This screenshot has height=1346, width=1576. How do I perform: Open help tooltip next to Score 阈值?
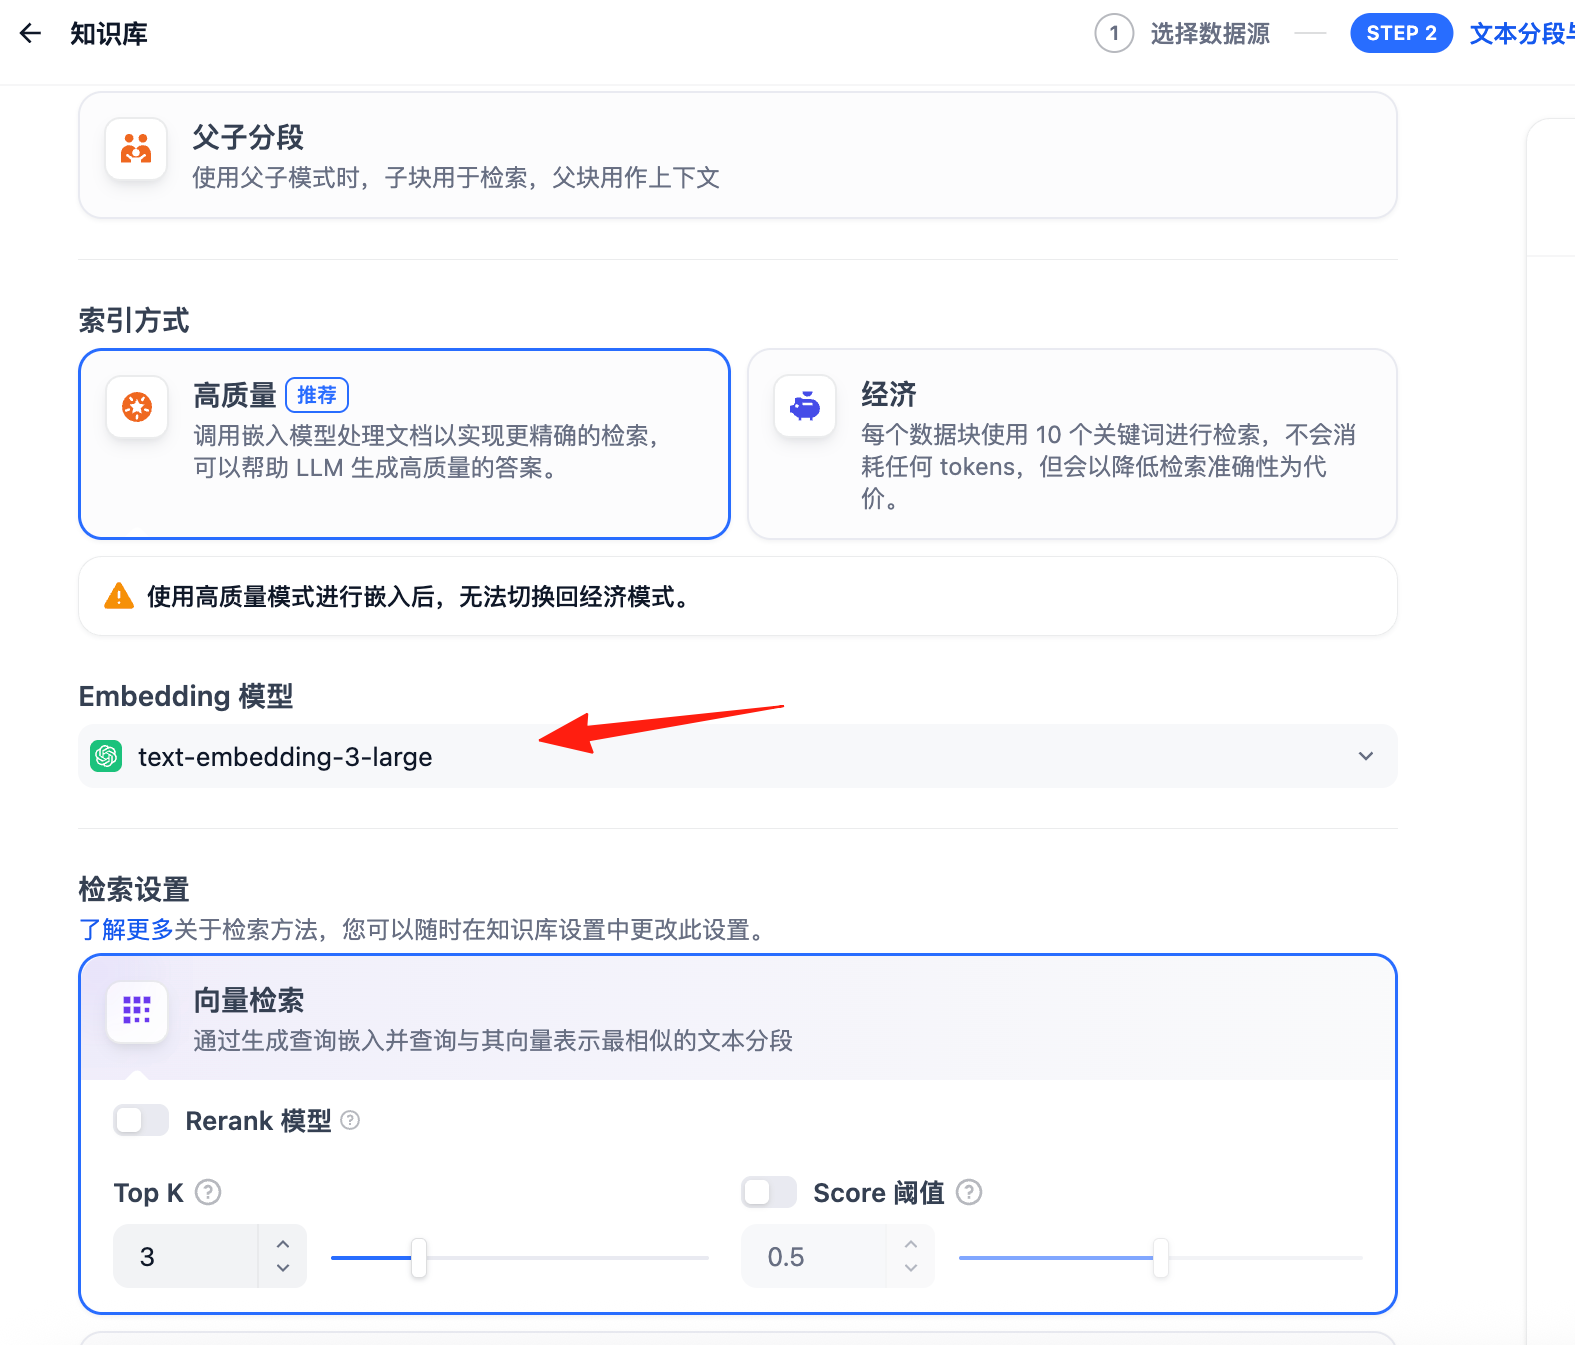[969, 1192]
